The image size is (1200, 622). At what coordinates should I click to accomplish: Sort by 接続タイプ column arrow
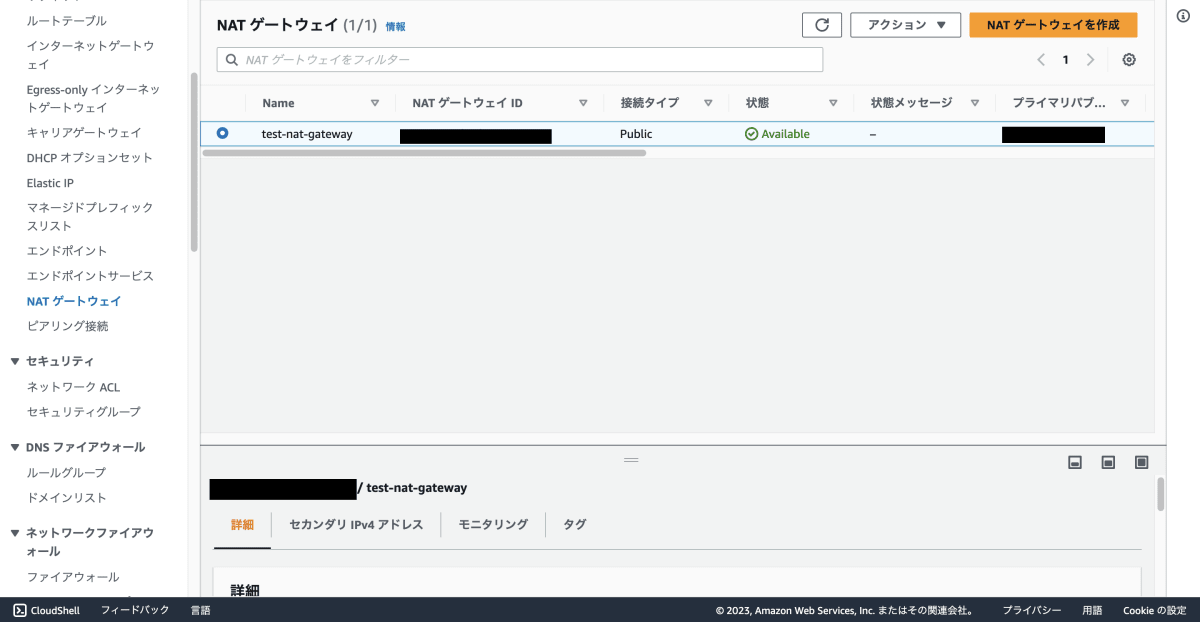(708, 103)
